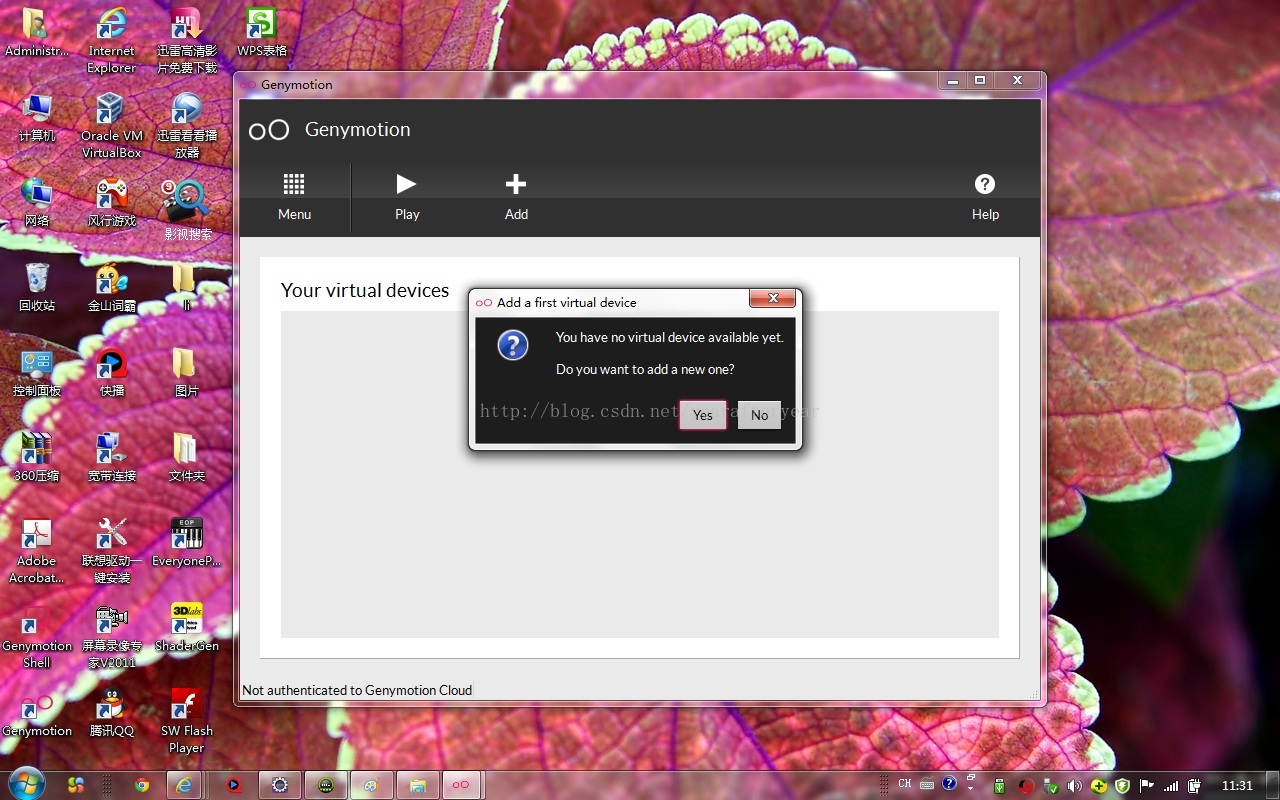Launch the Internet Explorer desktop shortcut

(111, 40)
